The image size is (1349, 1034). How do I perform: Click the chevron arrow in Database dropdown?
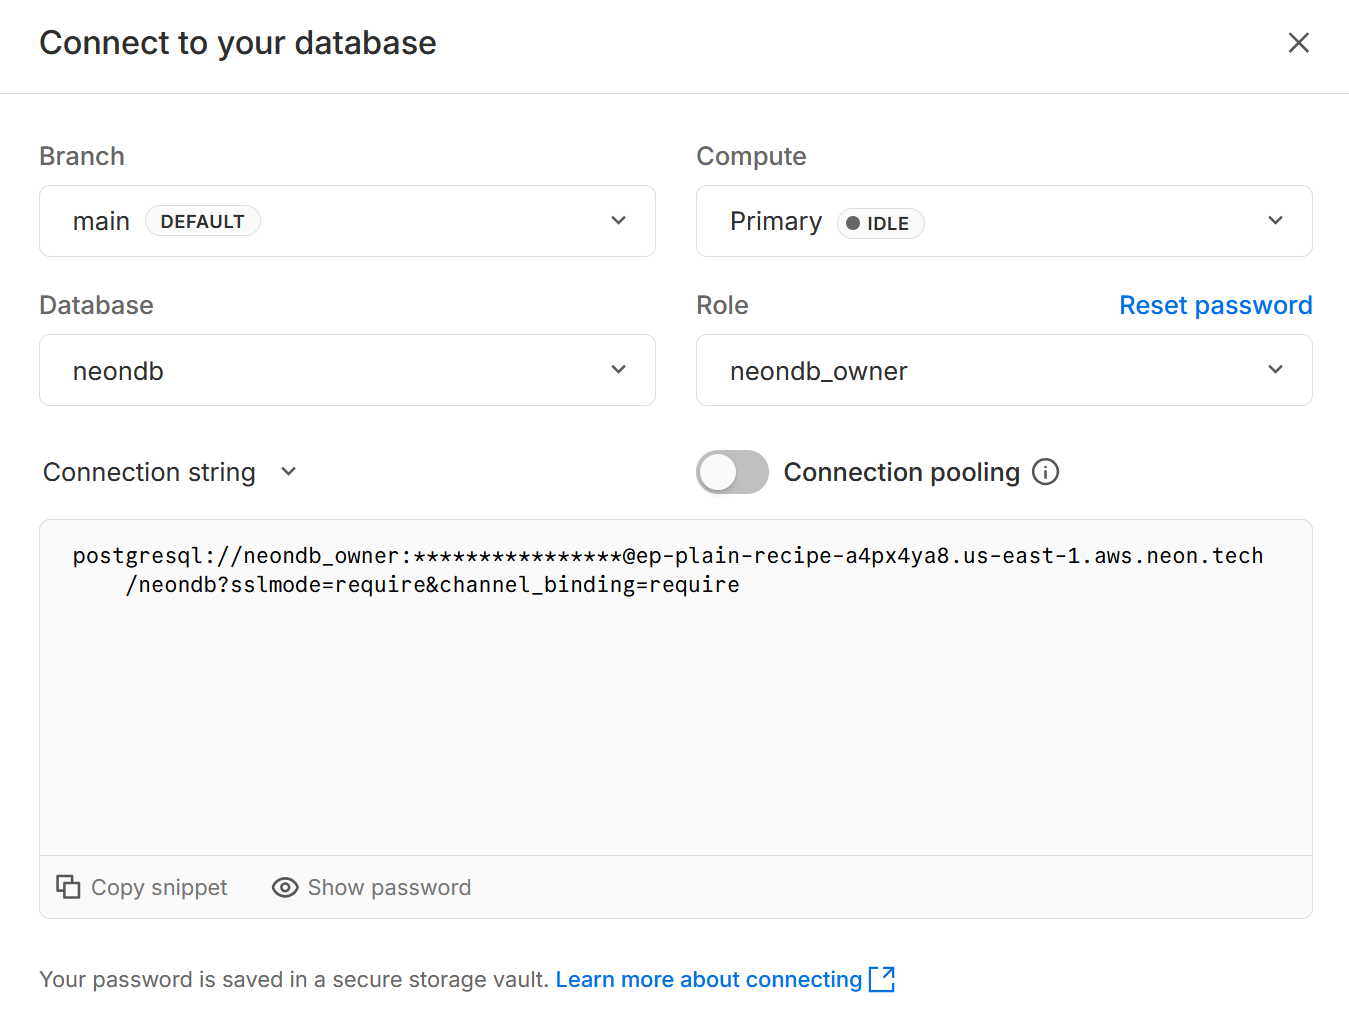[618, 370]
